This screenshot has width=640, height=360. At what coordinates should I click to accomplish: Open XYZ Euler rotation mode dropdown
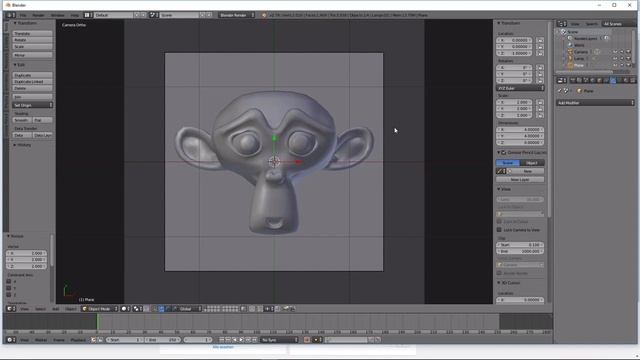[520, 88]
